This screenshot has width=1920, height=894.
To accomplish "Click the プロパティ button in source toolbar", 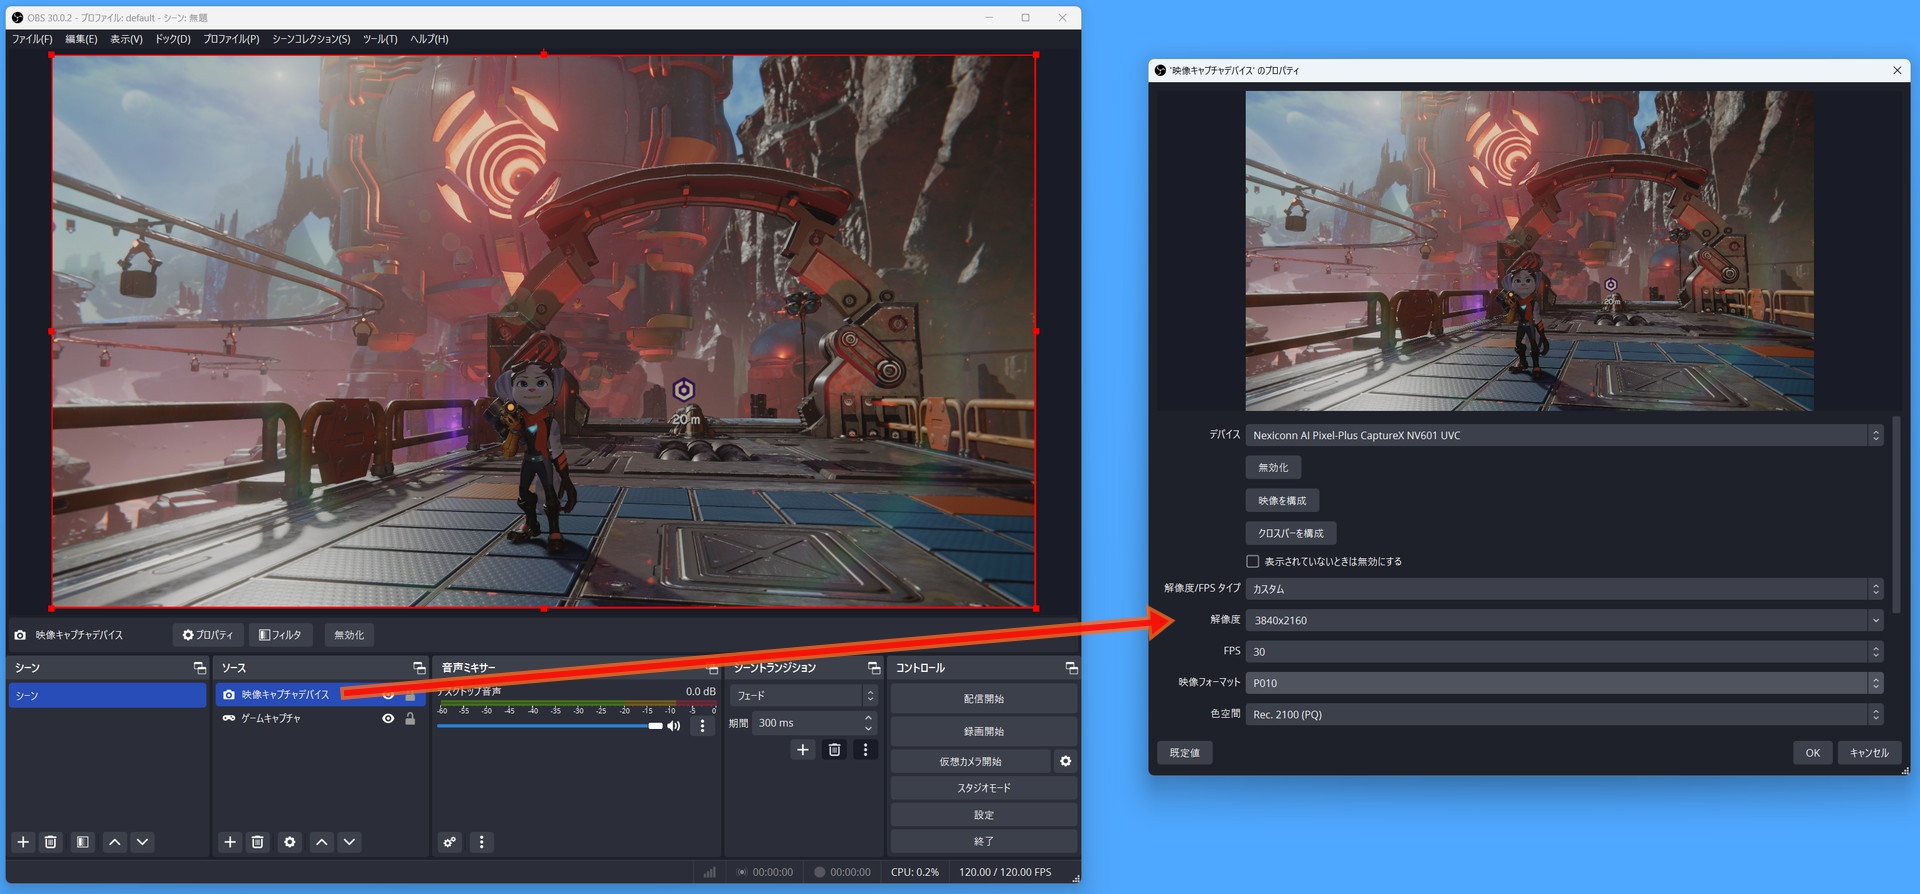I will [x=208, y=635].
